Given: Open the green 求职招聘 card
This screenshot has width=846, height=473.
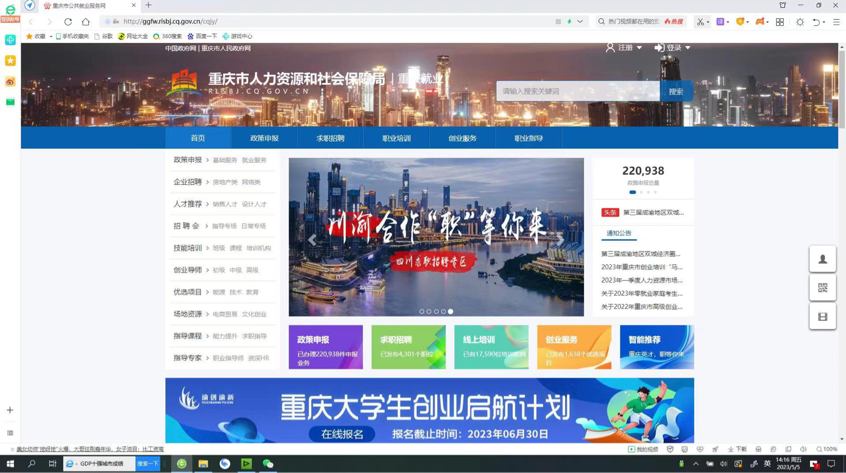Looking at the screenshot, I should (408, 347).
